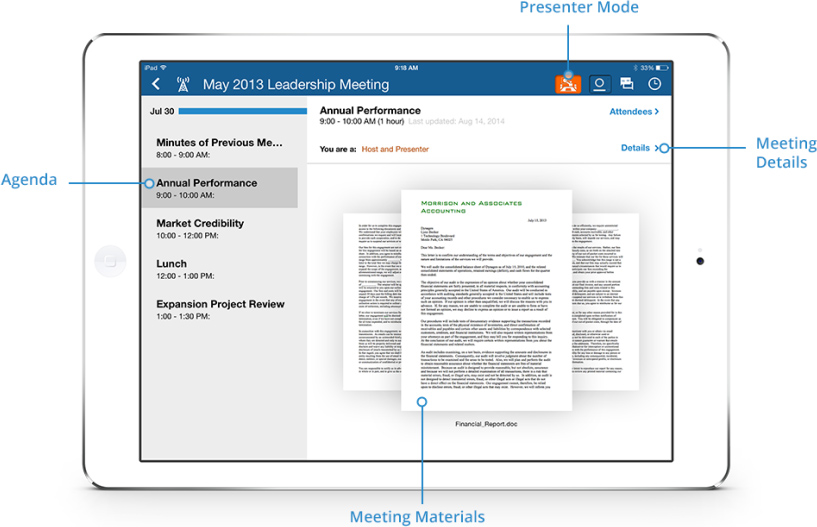This screenshot has width=817, height=527.
Task: Tap the iPad home button
Action: point(110,261)
